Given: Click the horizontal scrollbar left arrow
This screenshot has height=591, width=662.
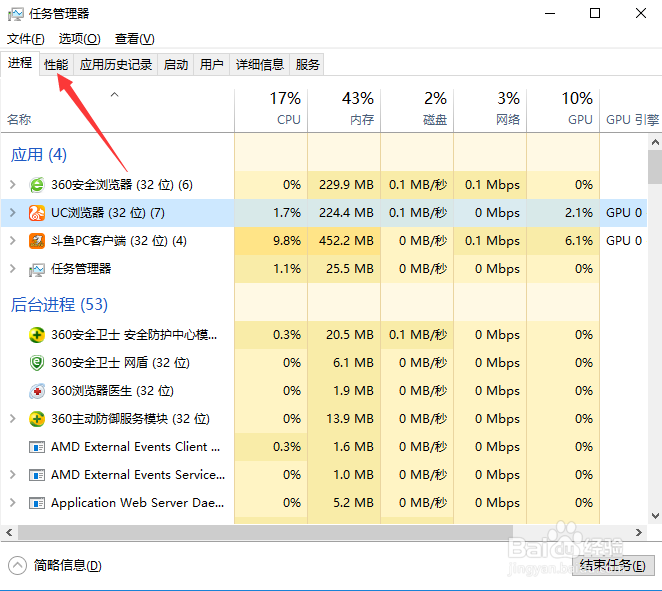Looking at the screenshot, I should point(9,533).
